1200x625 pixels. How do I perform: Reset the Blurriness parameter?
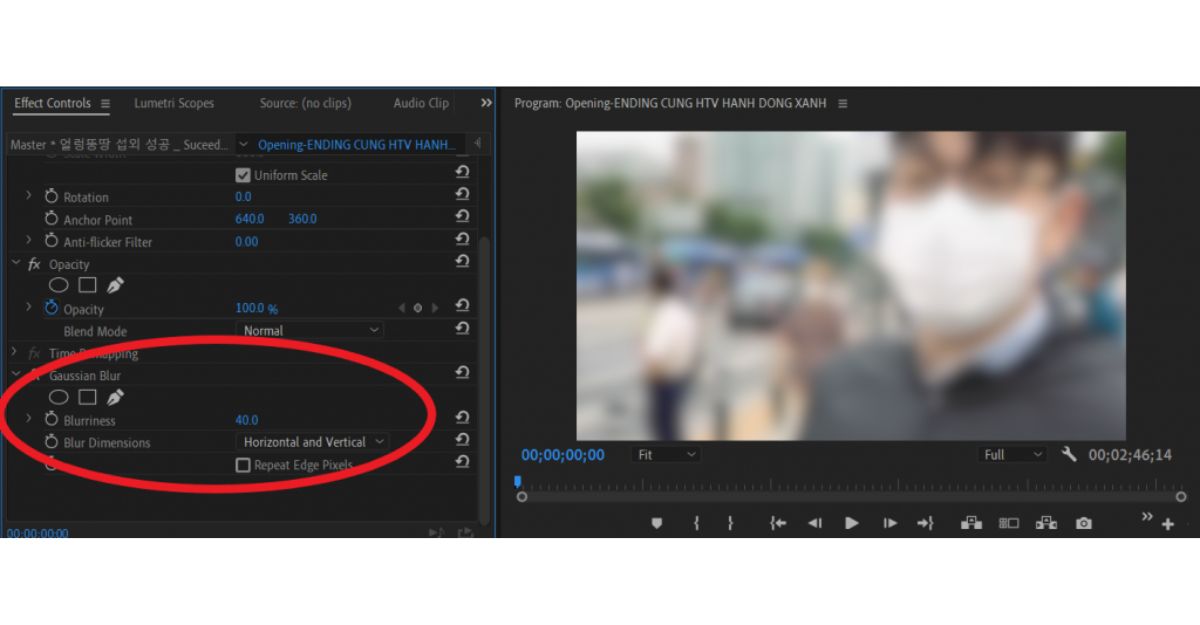[x=462, y=418]
